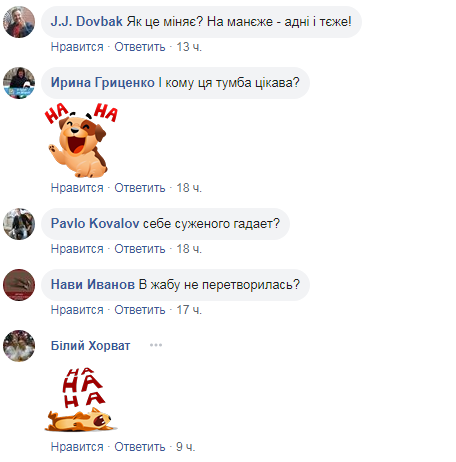456x462 pixels.
Task: Click Нави Иванов's round avatar
Action: click(19, 285)
